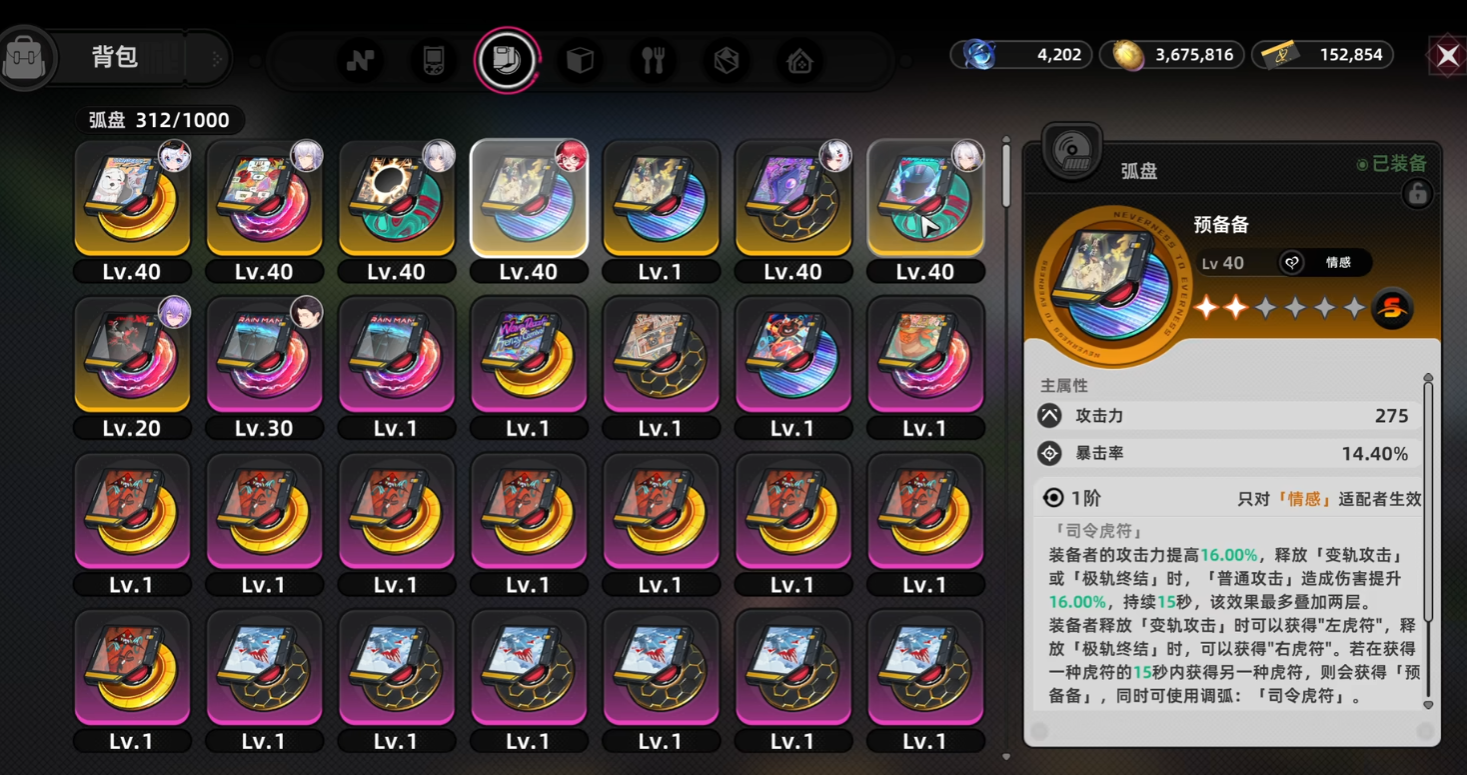
Task: Click the 情感 attribute heart icon
Action: point(1291,263)
